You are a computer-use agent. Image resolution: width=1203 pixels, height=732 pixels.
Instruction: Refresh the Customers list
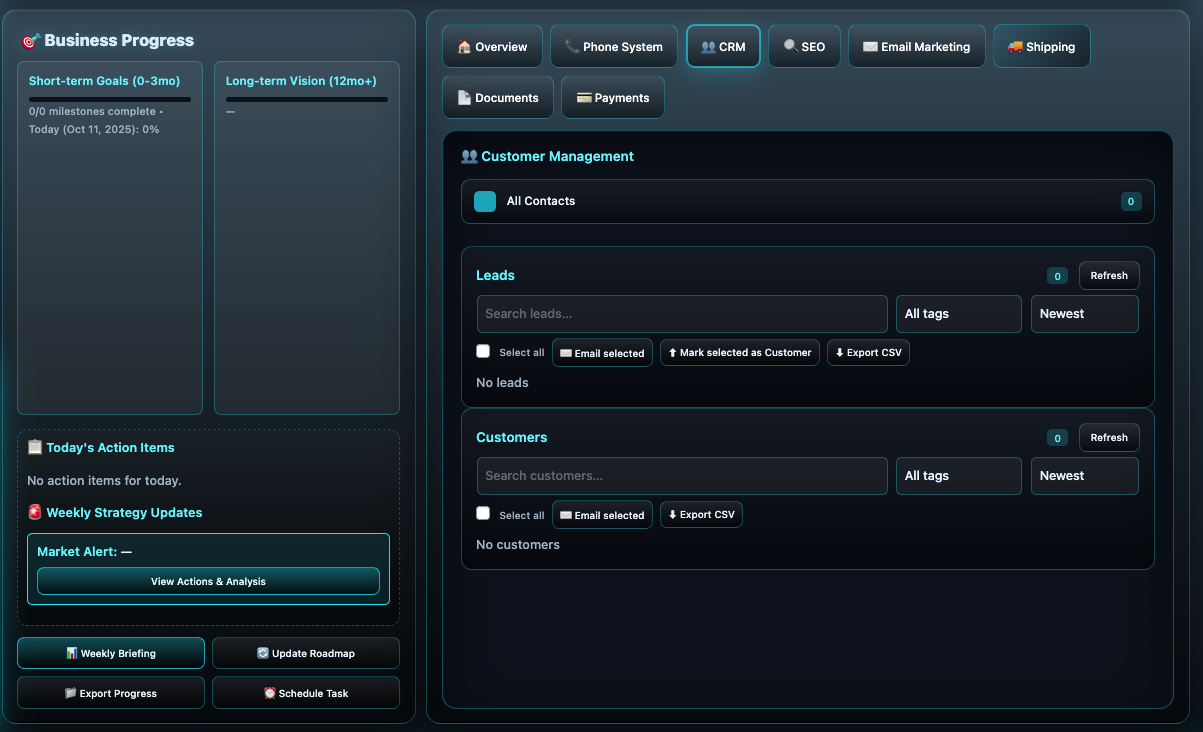click(1108, 438)
